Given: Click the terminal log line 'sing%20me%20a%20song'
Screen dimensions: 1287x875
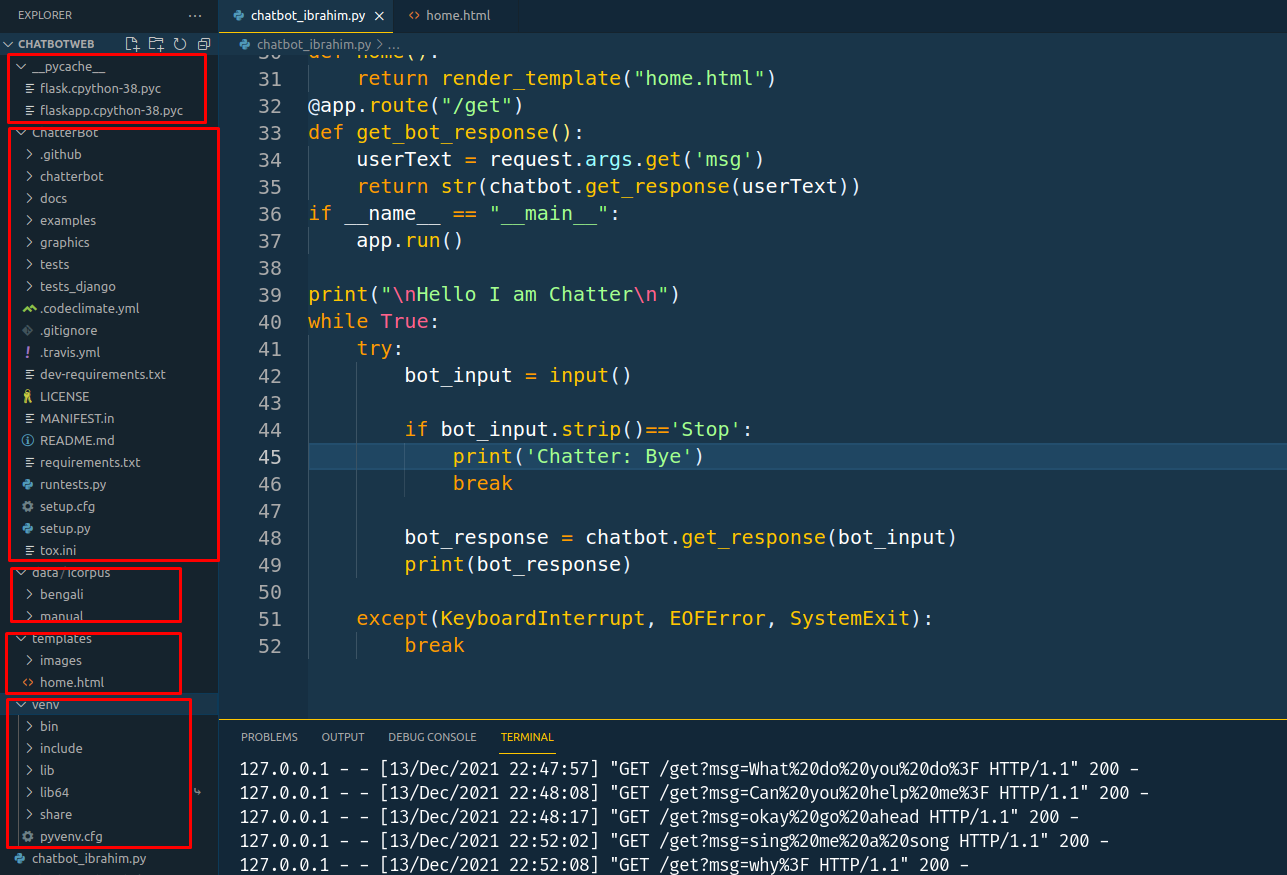Looking at the screenshot, I should pyautogui.click(x=674, y=841).
